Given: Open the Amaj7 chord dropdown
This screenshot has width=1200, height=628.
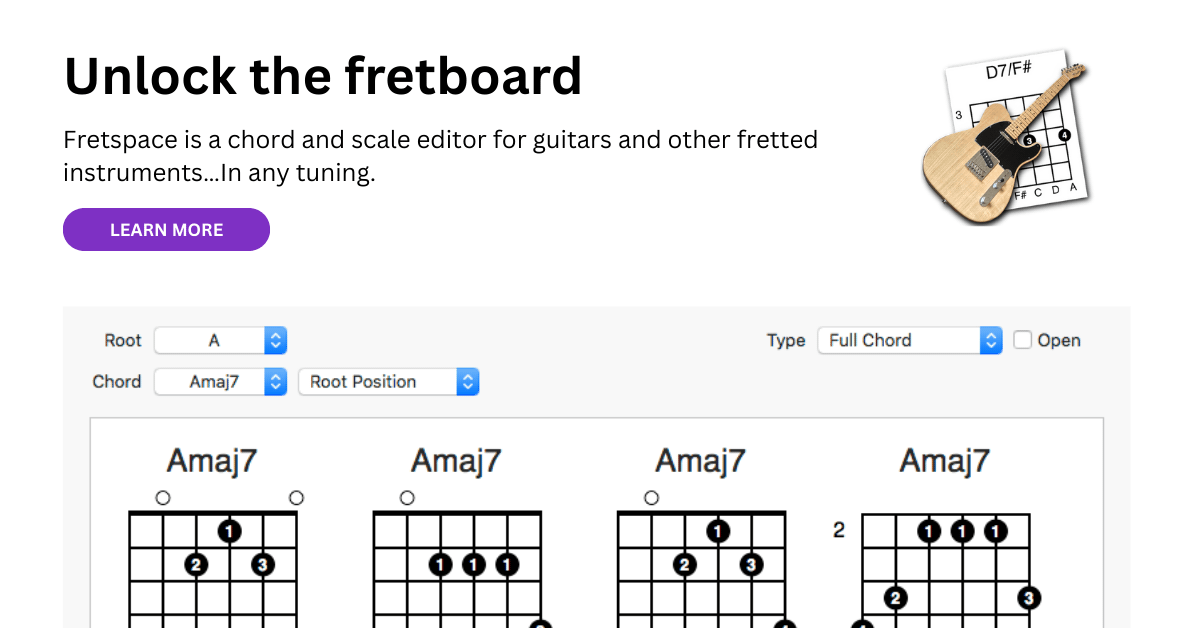Looking at the screenshot, I should pyautogui.click(x=220, y=381).
